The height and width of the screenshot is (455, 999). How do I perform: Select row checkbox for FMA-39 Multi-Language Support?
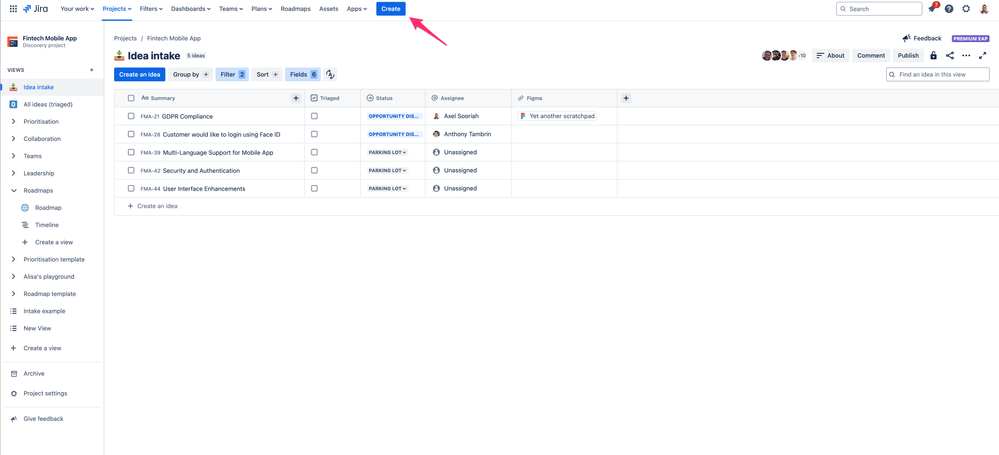(x=131, y=152)
